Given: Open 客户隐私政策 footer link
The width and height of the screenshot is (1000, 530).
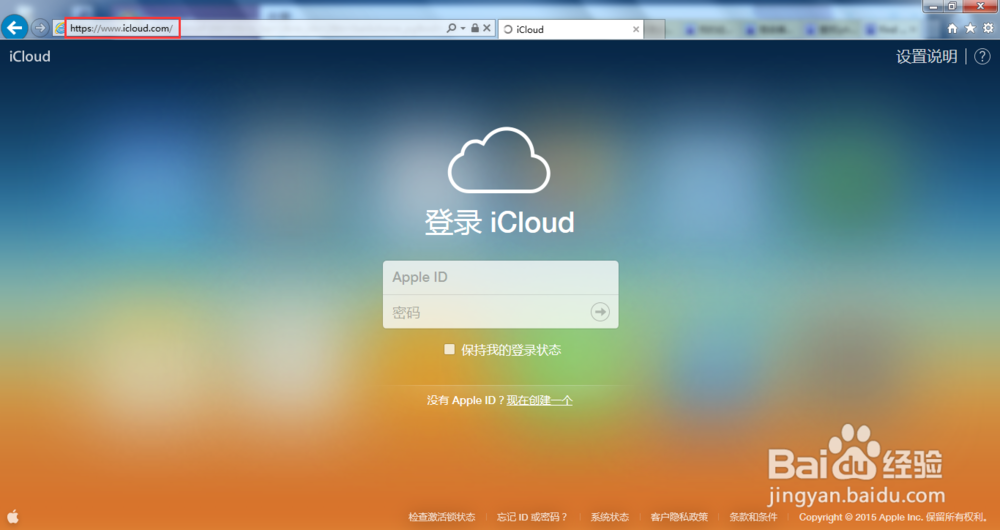Looking at the screenshot, I should point(679,517).
